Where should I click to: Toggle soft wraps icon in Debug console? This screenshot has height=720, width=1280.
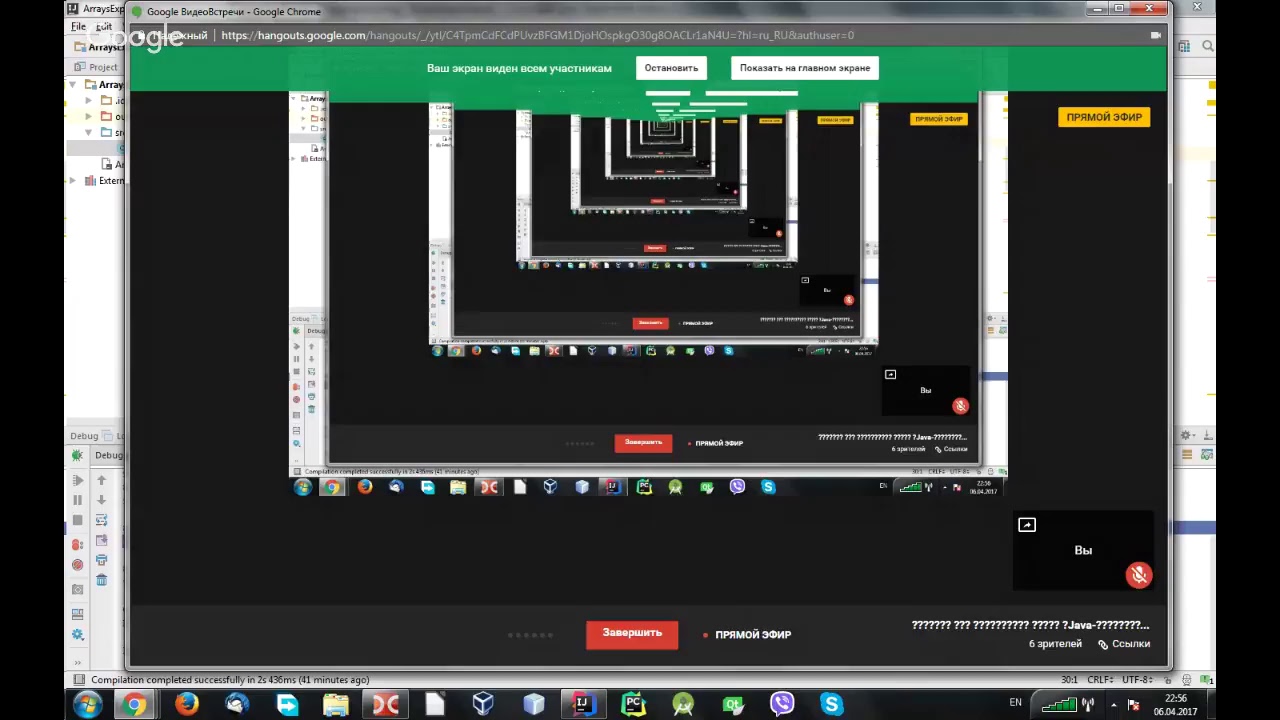(101, 520)
